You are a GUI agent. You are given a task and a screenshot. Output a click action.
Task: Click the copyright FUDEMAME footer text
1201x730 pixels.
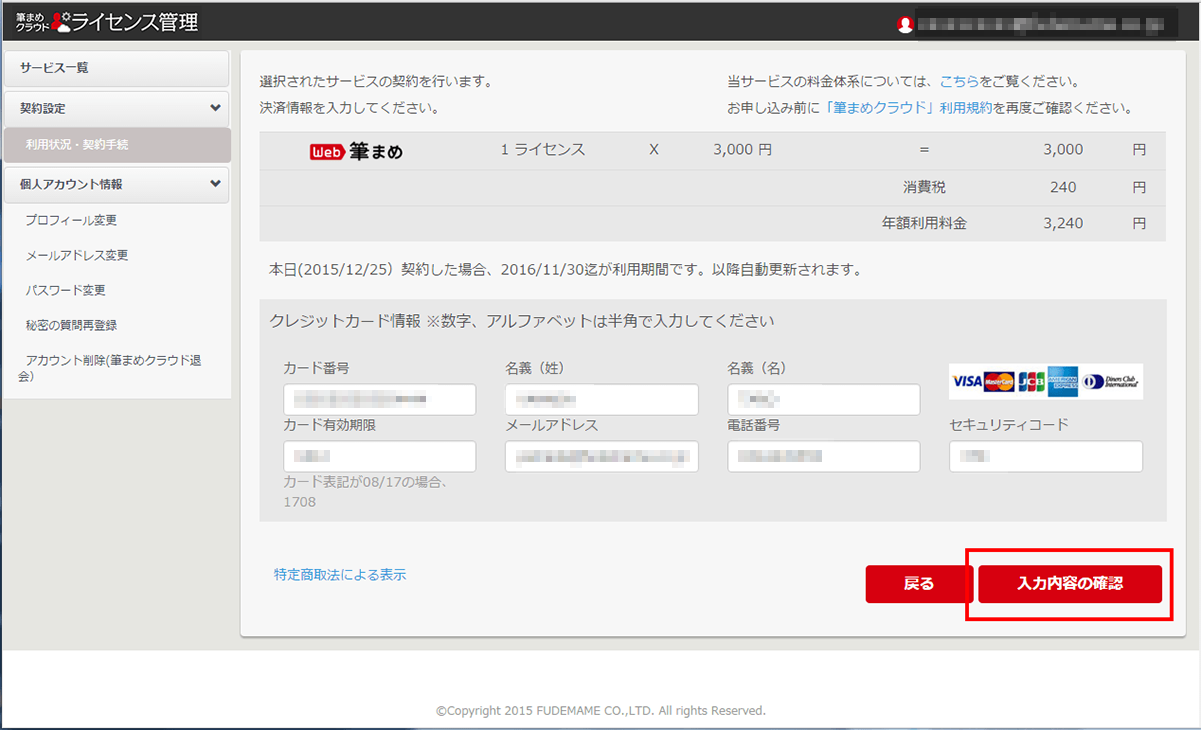point(601,711)
